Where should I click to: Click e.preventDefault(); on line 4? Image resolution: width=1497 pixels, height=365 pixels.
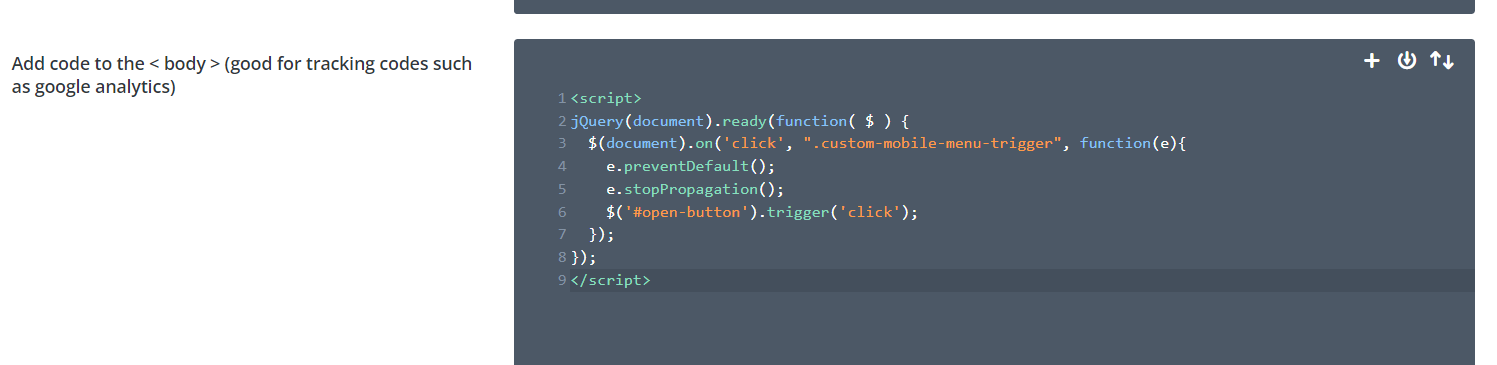pyautogui.click(x=690, y=166)
